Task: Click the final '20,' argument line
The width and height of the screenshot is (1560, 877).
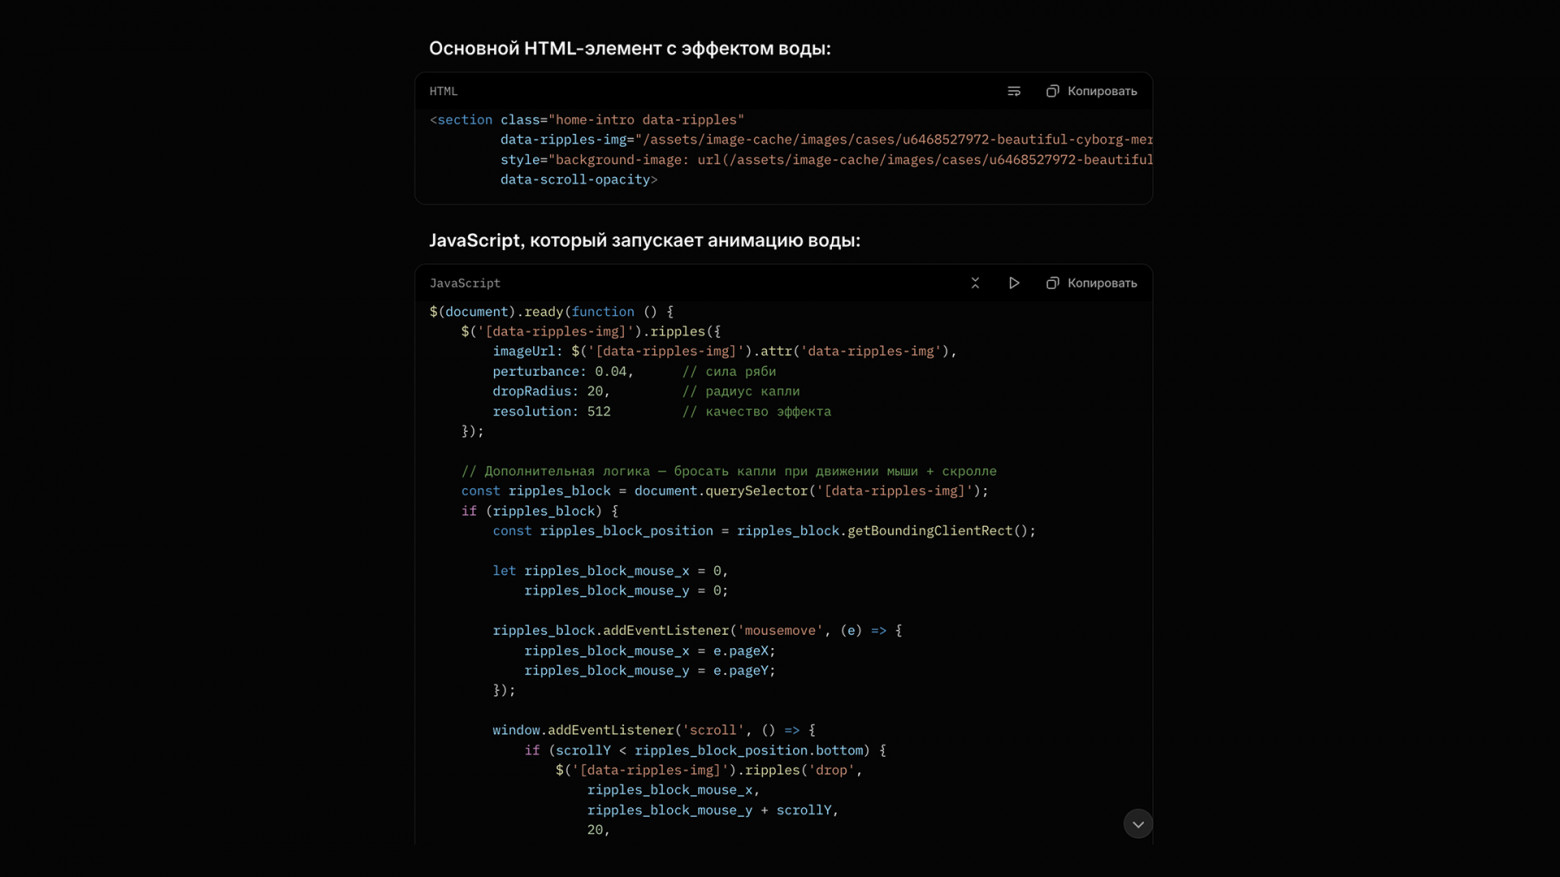Action: pos(598,830)
